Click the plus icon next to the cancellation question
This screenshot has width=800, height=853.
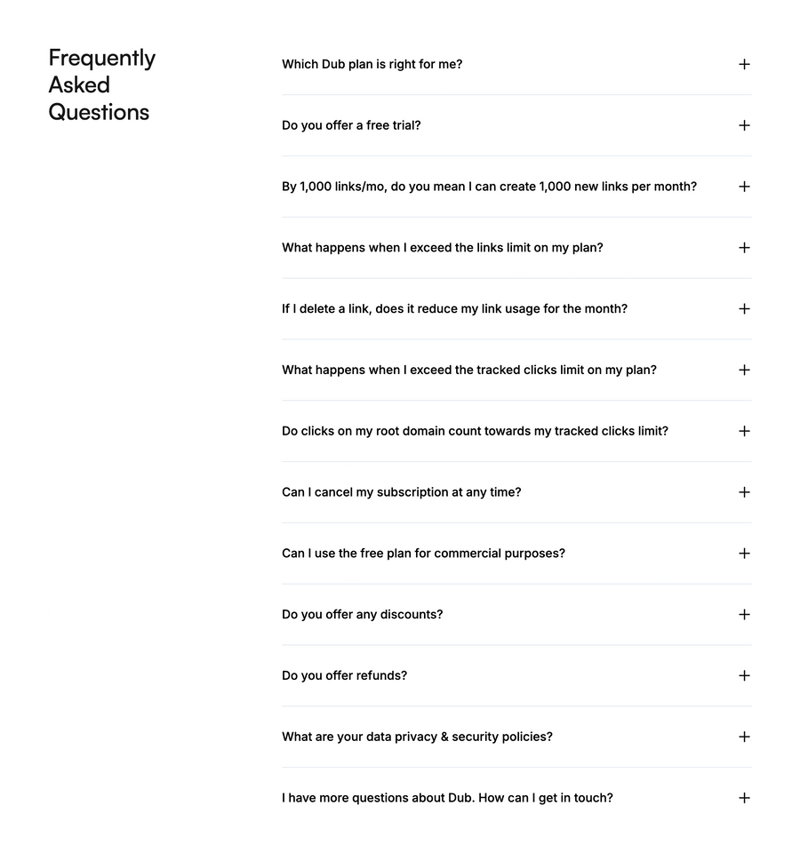point(744,492)
